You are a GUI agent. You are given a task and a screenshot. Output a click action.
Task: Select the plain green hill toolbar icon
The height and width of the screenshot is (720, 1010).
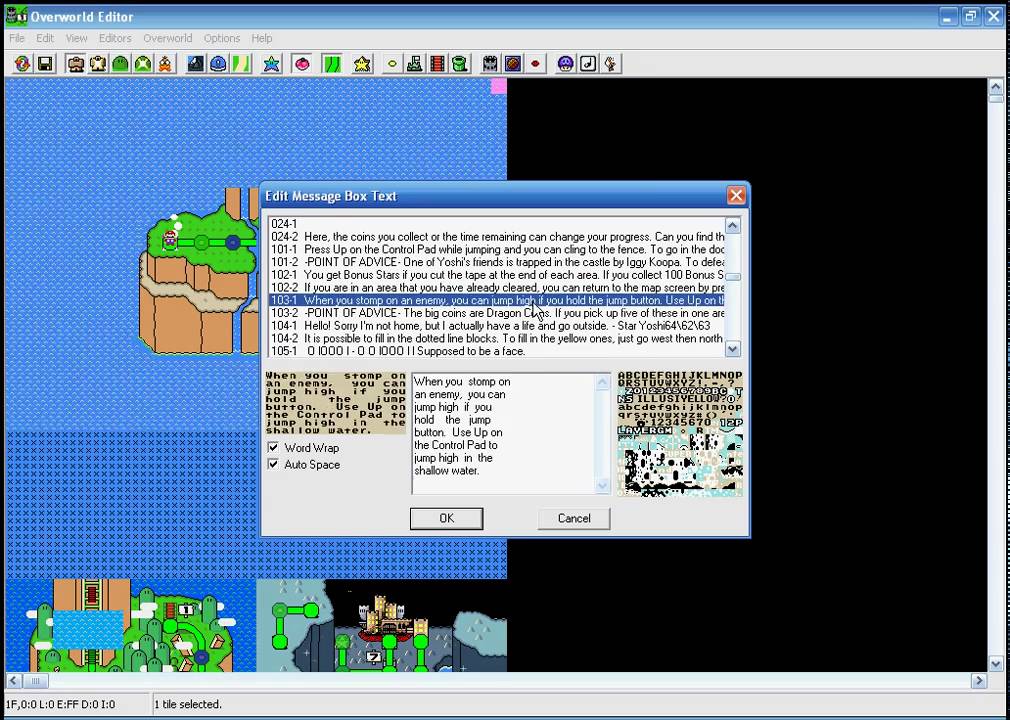(x=120, y=64)
